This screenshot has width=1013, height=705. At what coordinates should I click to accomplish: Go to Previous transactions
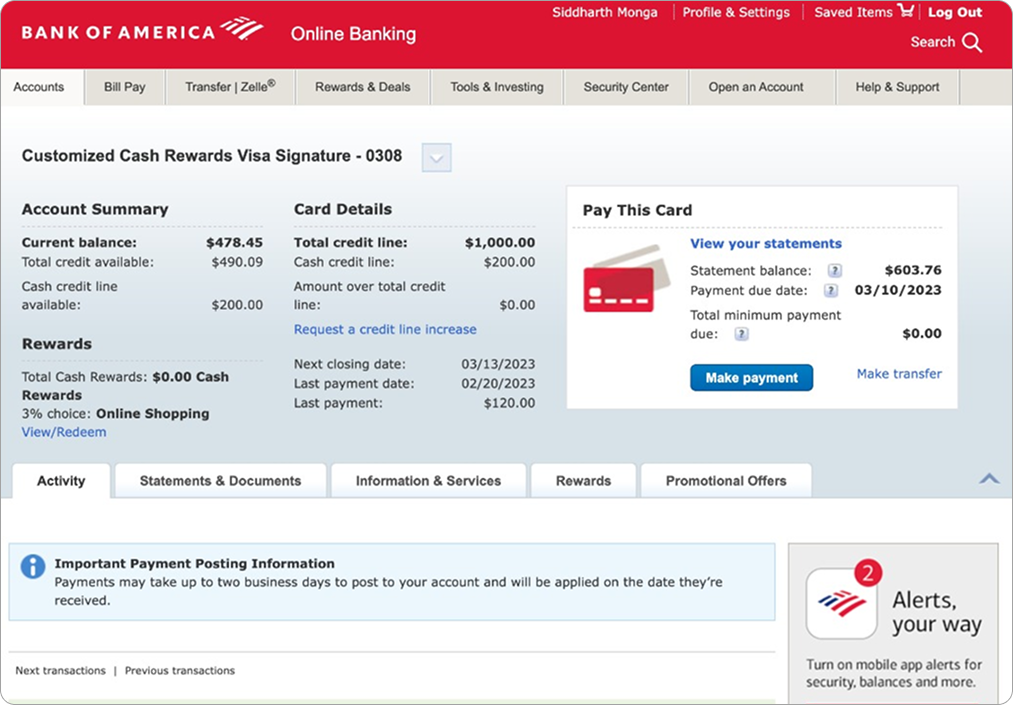180,670
